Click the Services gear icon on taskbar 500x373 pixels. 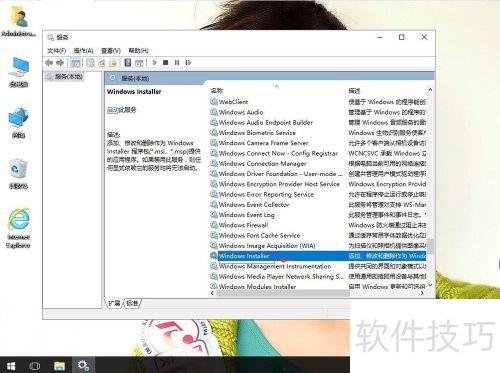[x=83, y=366]
